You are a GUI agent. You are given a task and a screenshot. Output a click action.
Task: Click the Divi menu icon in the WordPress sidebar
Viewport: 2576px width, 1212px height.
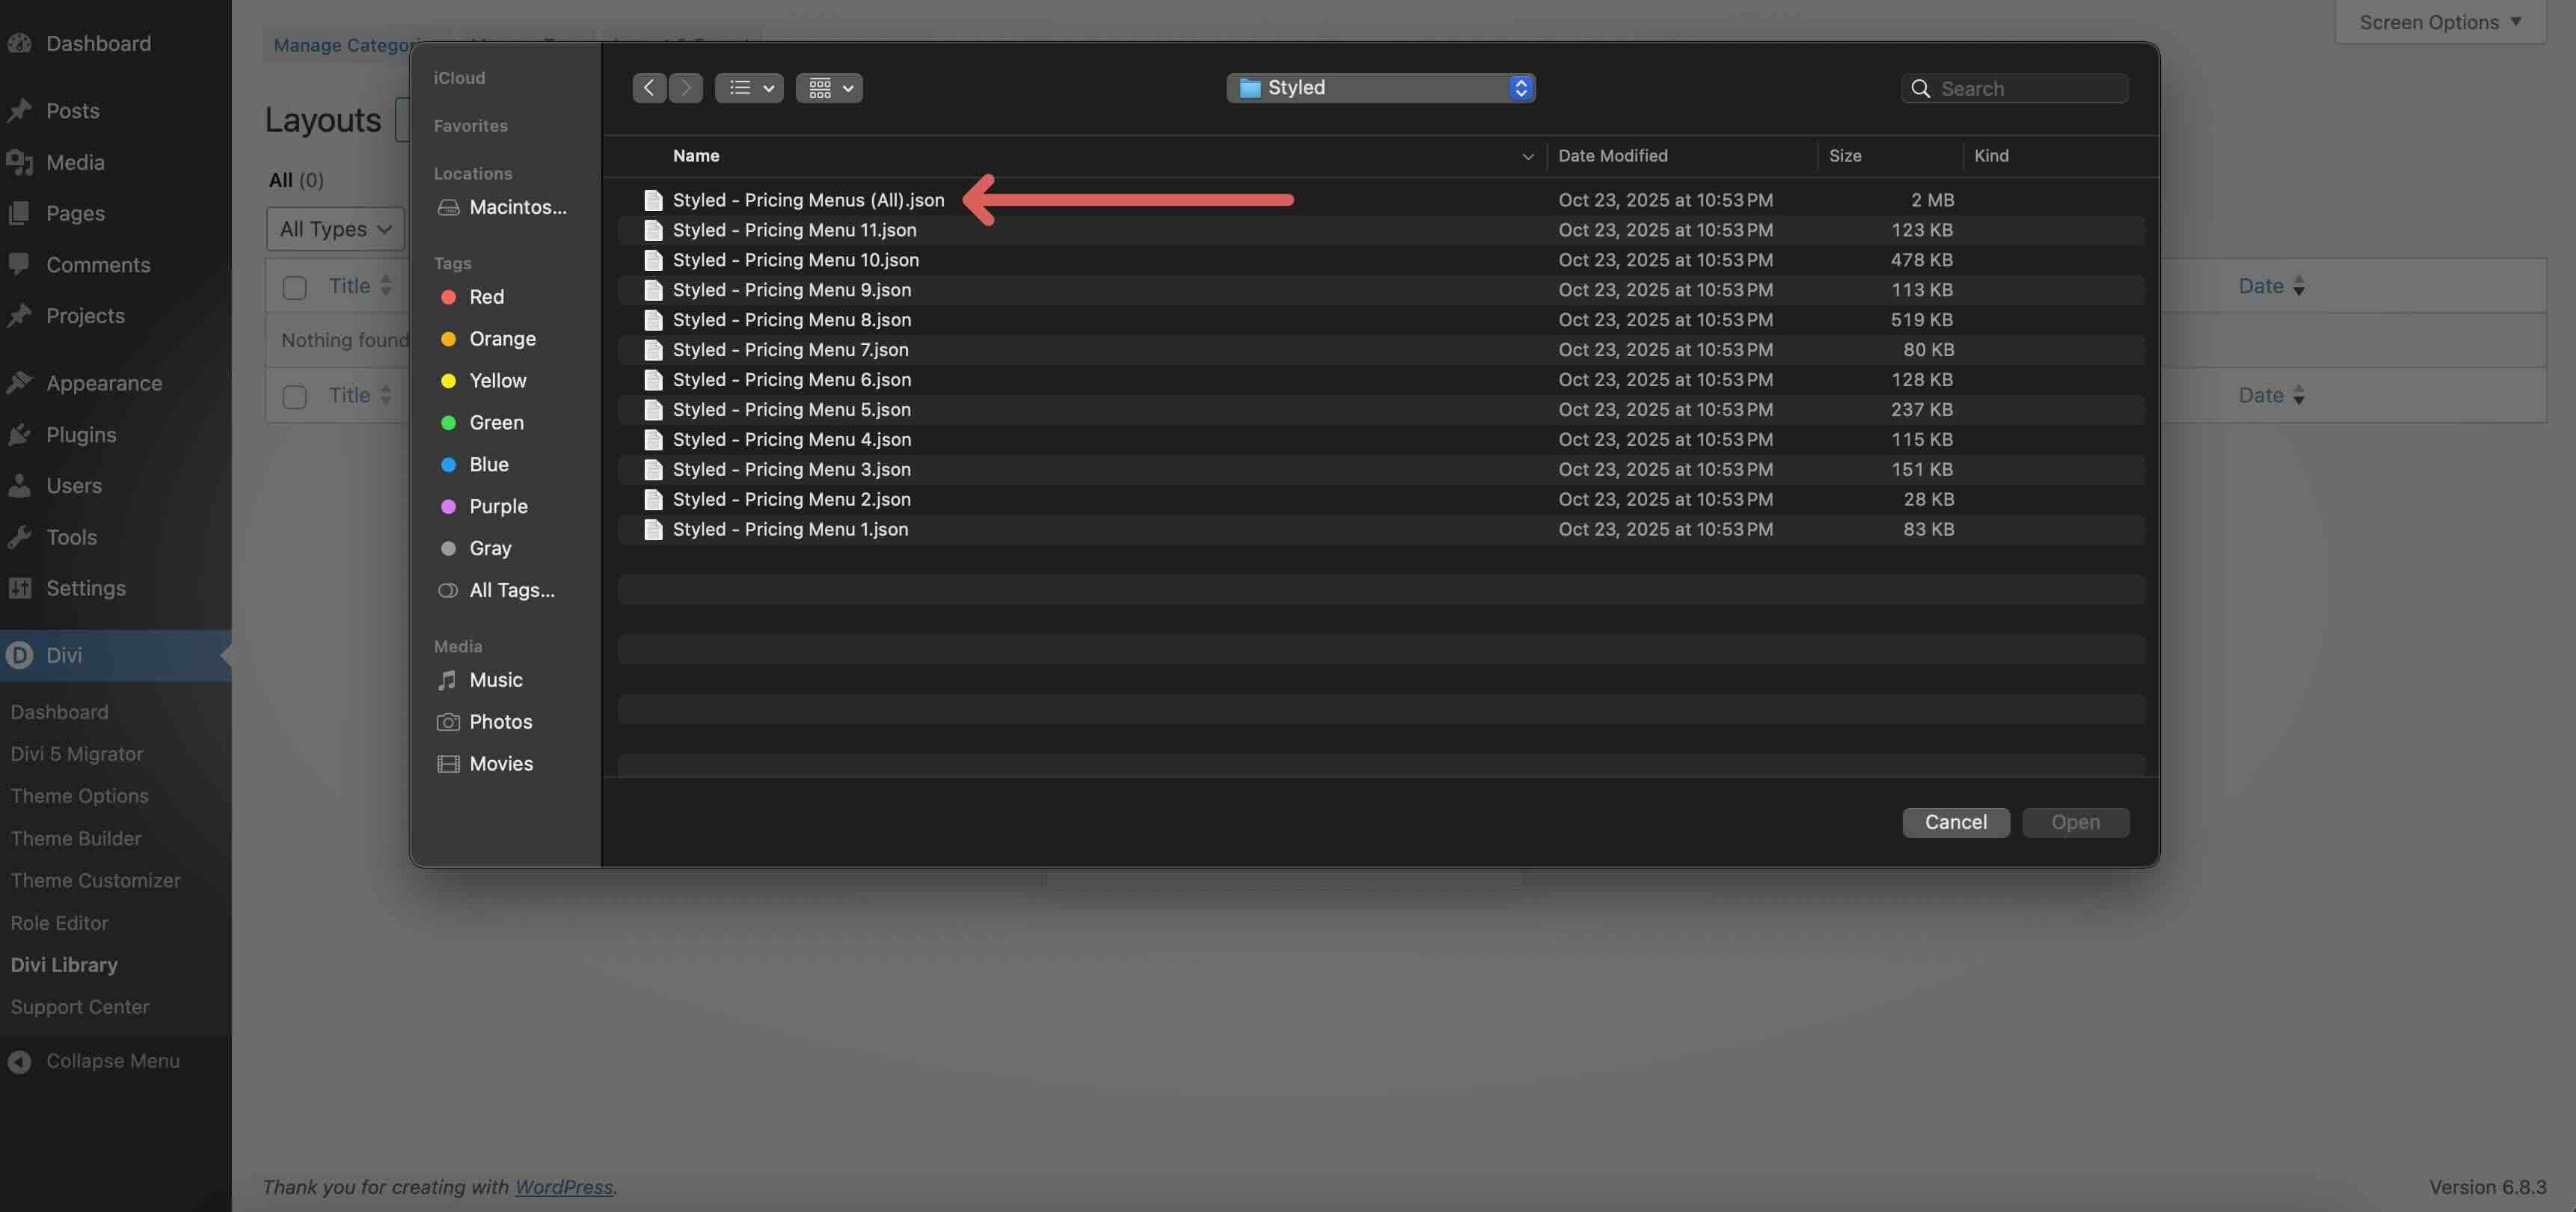(19, 655)
